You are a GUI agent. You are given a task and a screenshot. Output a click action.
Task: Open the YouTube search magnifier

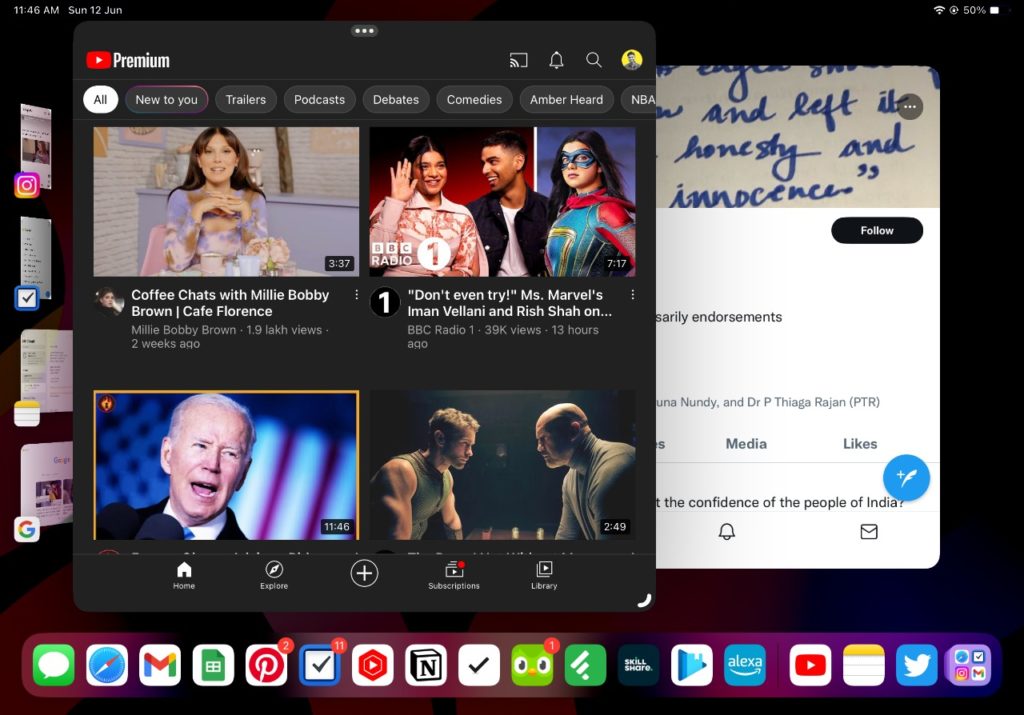(x=594, y=60)
